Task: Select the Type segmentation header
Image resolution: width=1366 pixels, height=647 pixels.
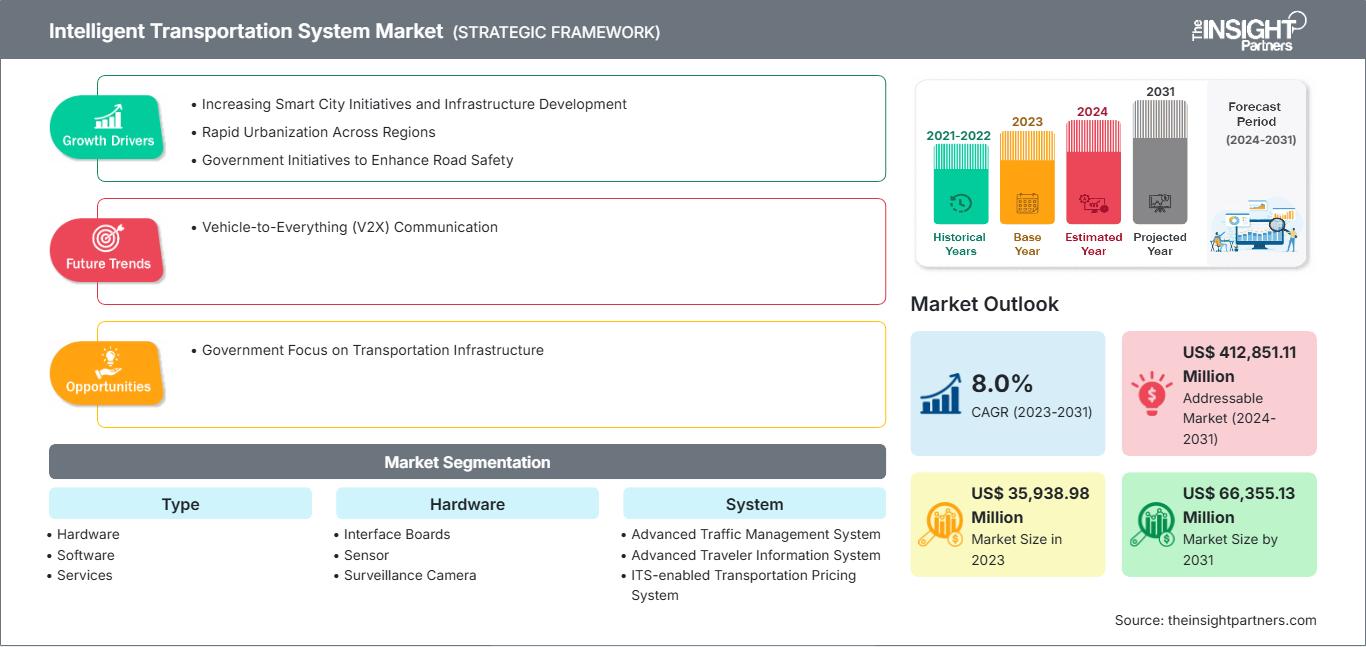Action: [x=180, y=504]
